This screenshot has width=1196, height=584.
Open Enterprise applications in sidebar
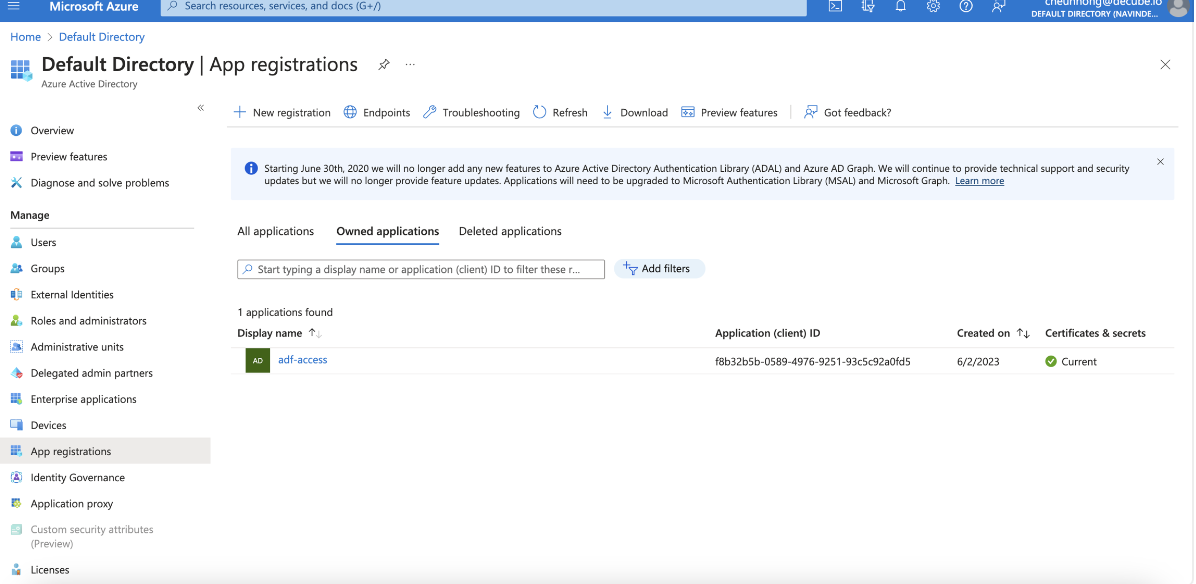(x=83, y=399)
